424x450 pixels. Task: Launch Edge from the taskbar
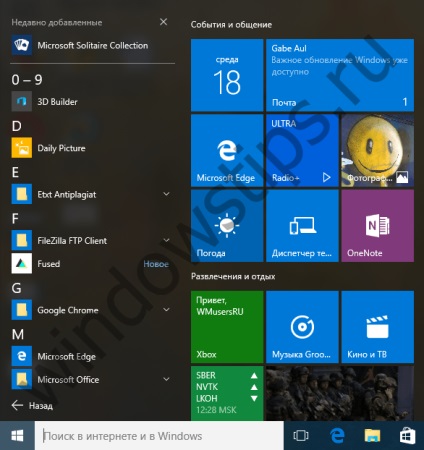337,435
